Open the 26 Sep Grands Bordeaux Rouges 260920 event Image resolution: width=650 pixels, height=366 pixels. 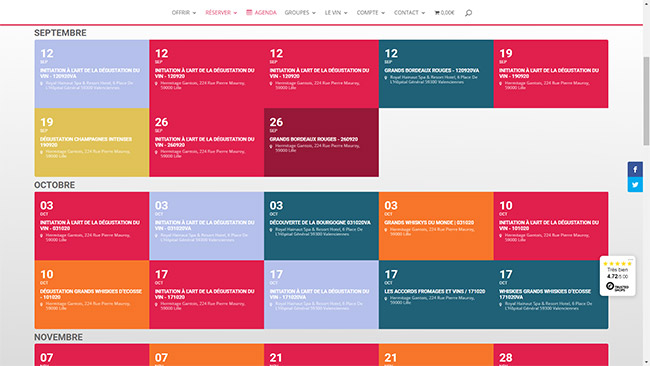pyautogui.click(x=321, y=143)
